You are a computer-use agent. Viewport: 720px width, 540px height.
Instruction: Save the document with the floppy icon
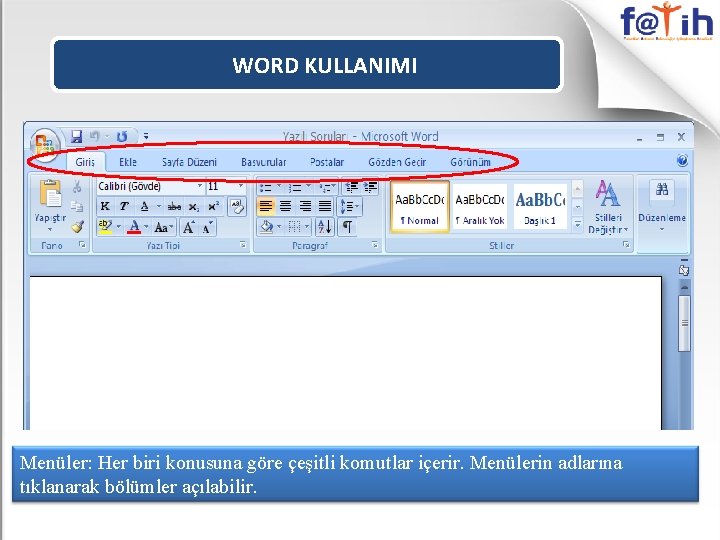[x=76, y=136]
